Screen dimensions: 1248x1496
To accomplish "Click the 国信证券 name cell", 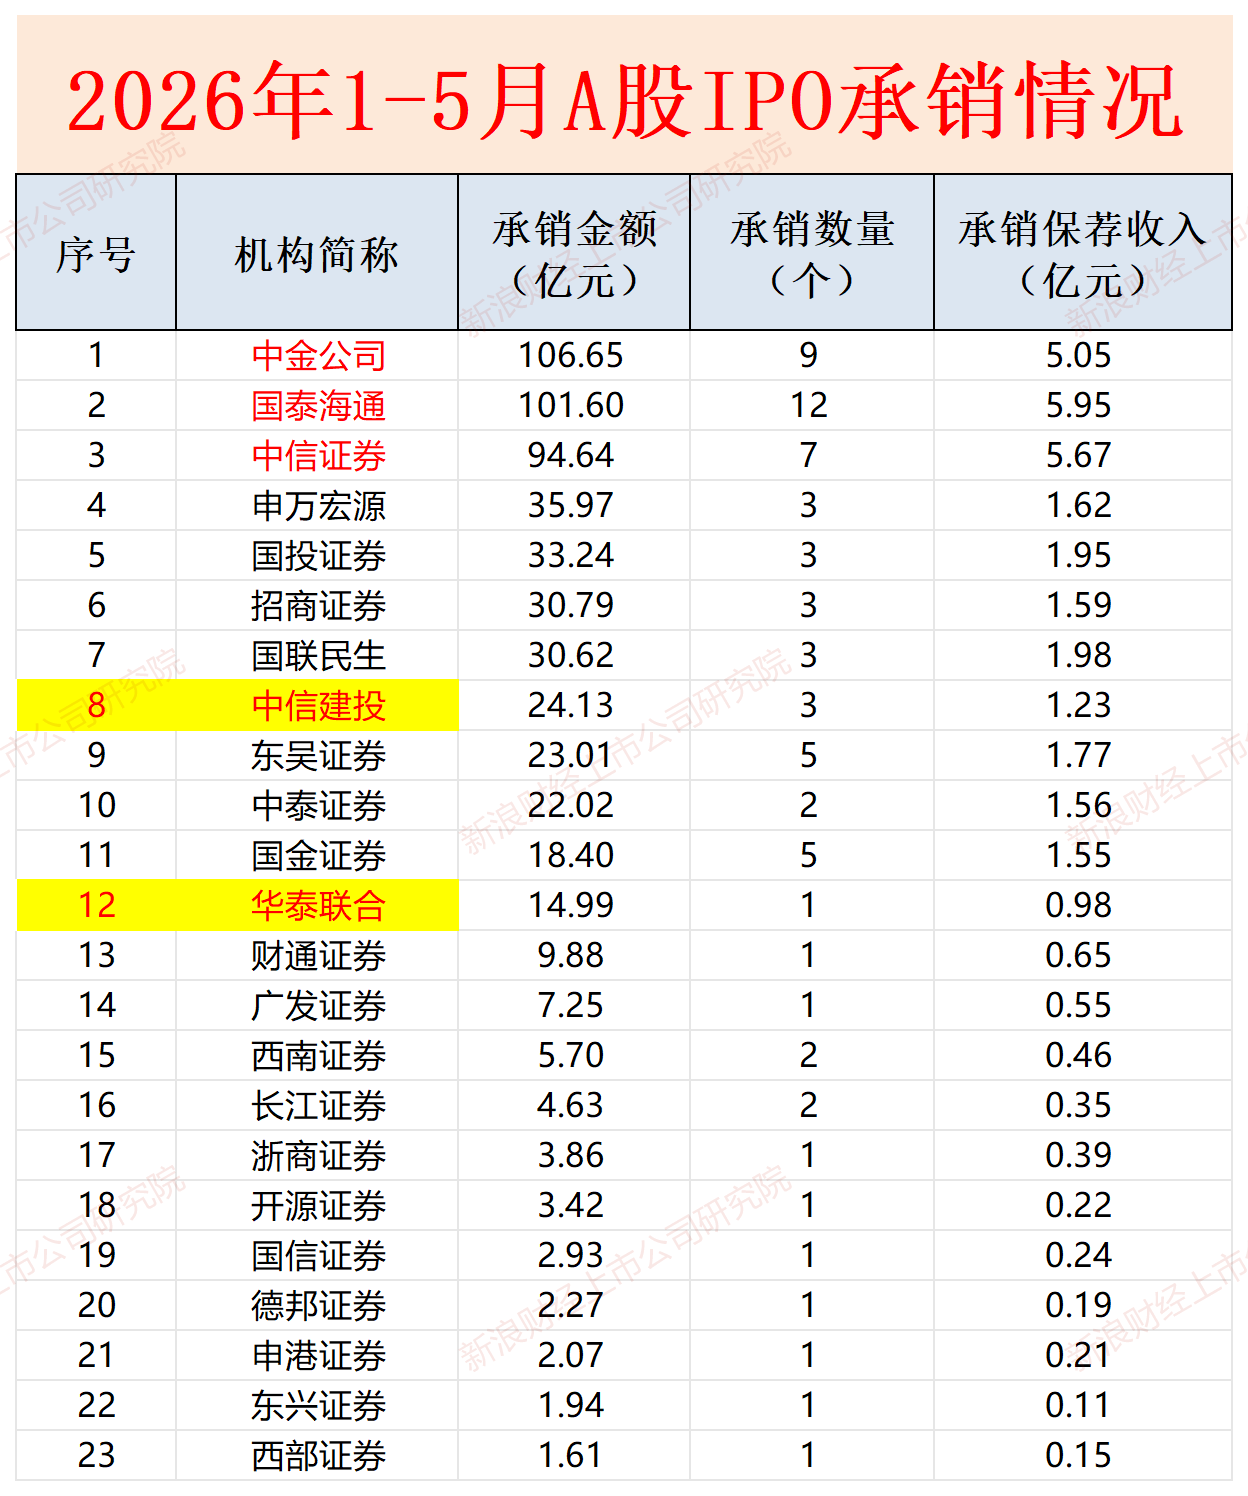I will pyautogui.click(x=317, y=1256).
